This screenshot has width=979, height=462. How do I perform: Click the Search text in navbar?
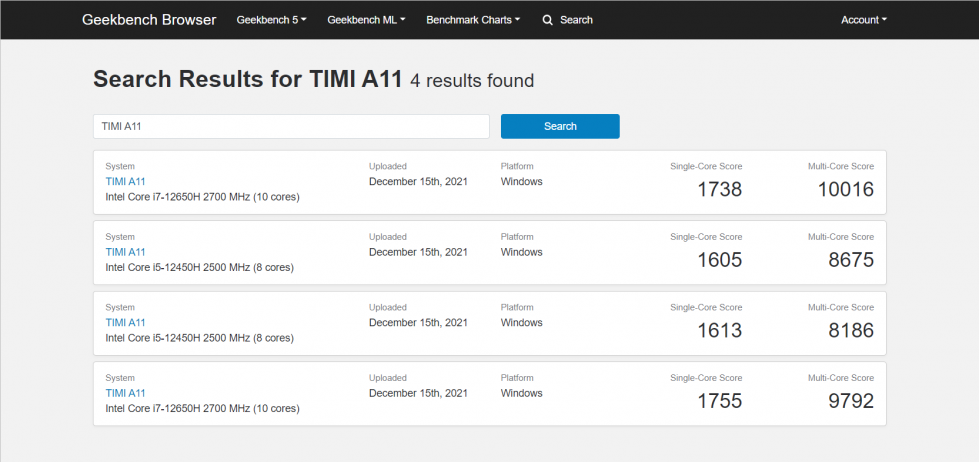576,20
